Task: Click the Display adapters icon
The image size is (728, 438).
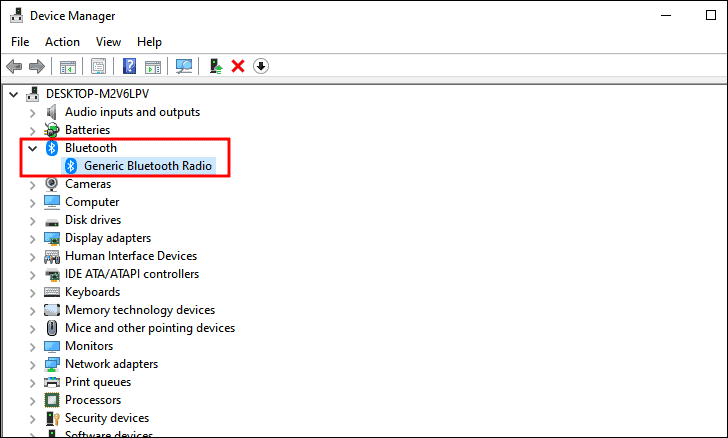Action: coord(52,238)
